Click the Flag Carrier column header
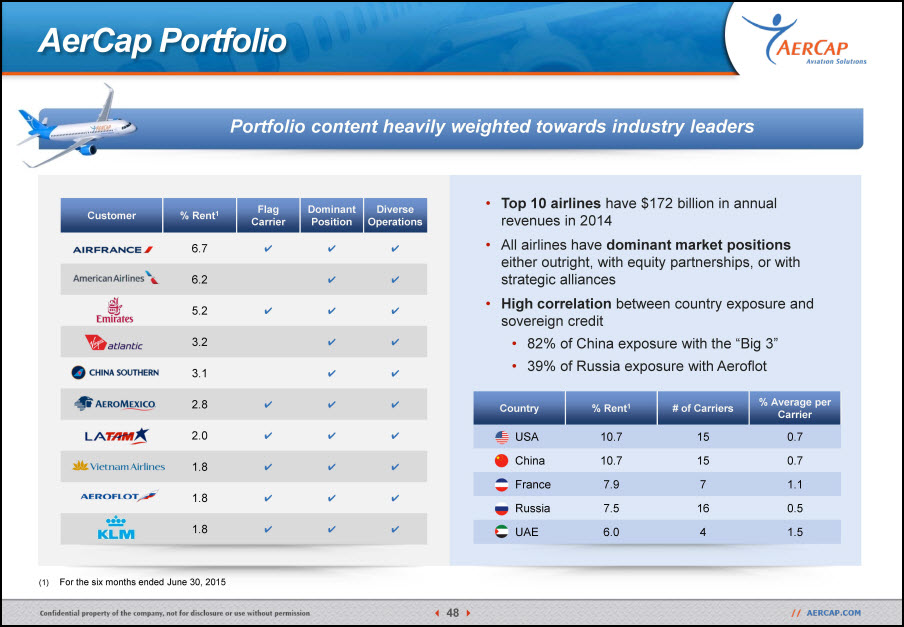 268,216
